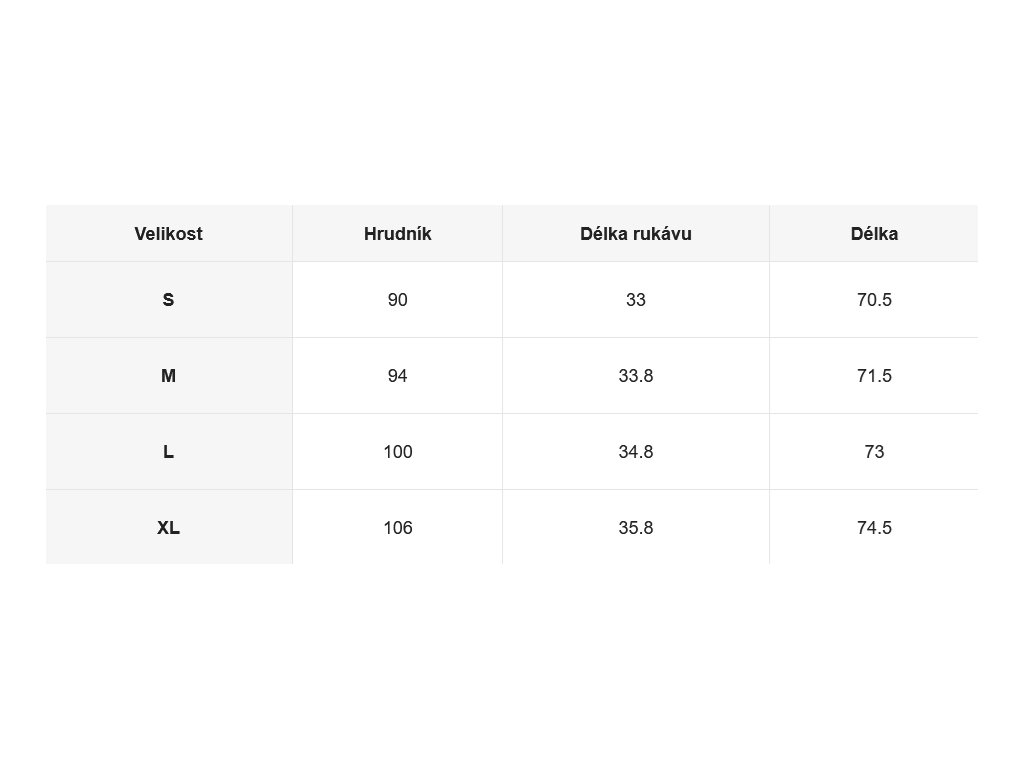Screen dimensions: 1024x768
Task: Select length value 71.5
Action: click(x=874, y=376)
